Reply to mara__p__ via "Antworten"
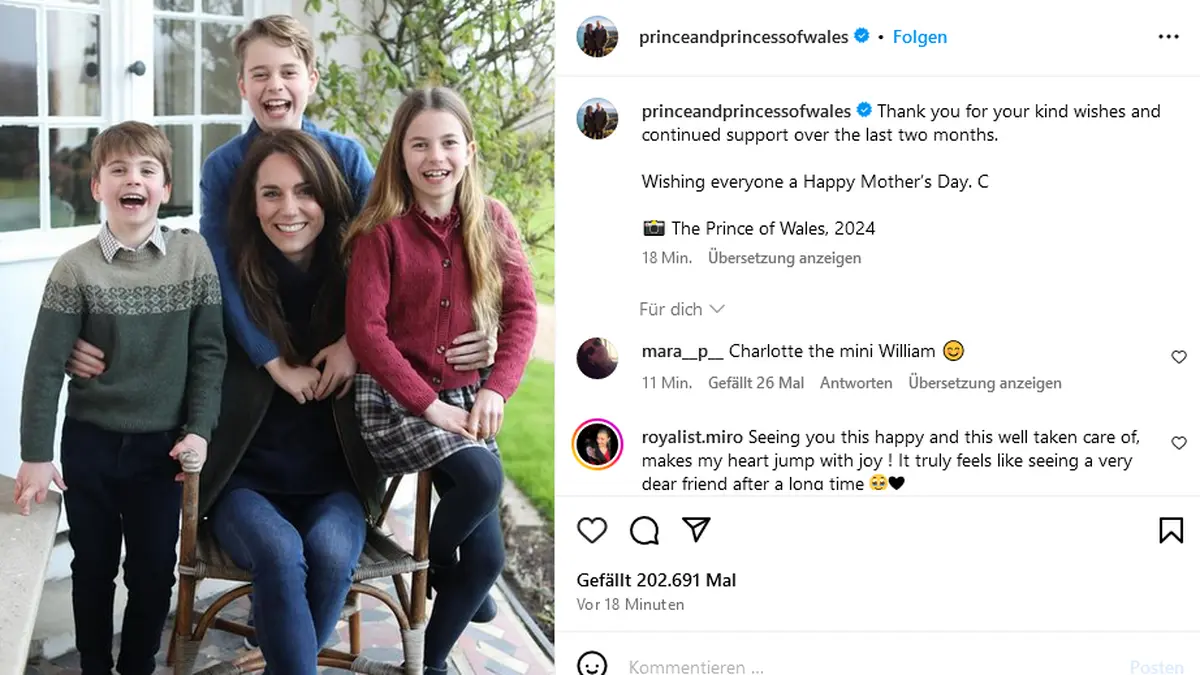The image size is (1200, 675). pos(856,383)
